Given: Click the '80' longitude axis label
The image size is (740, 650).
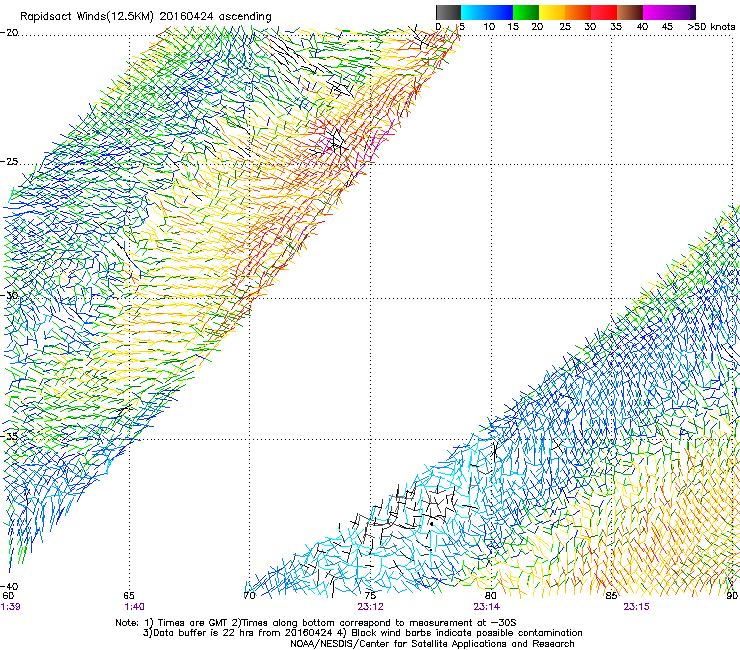Looking at the screenshot, I should coord(491,596).
